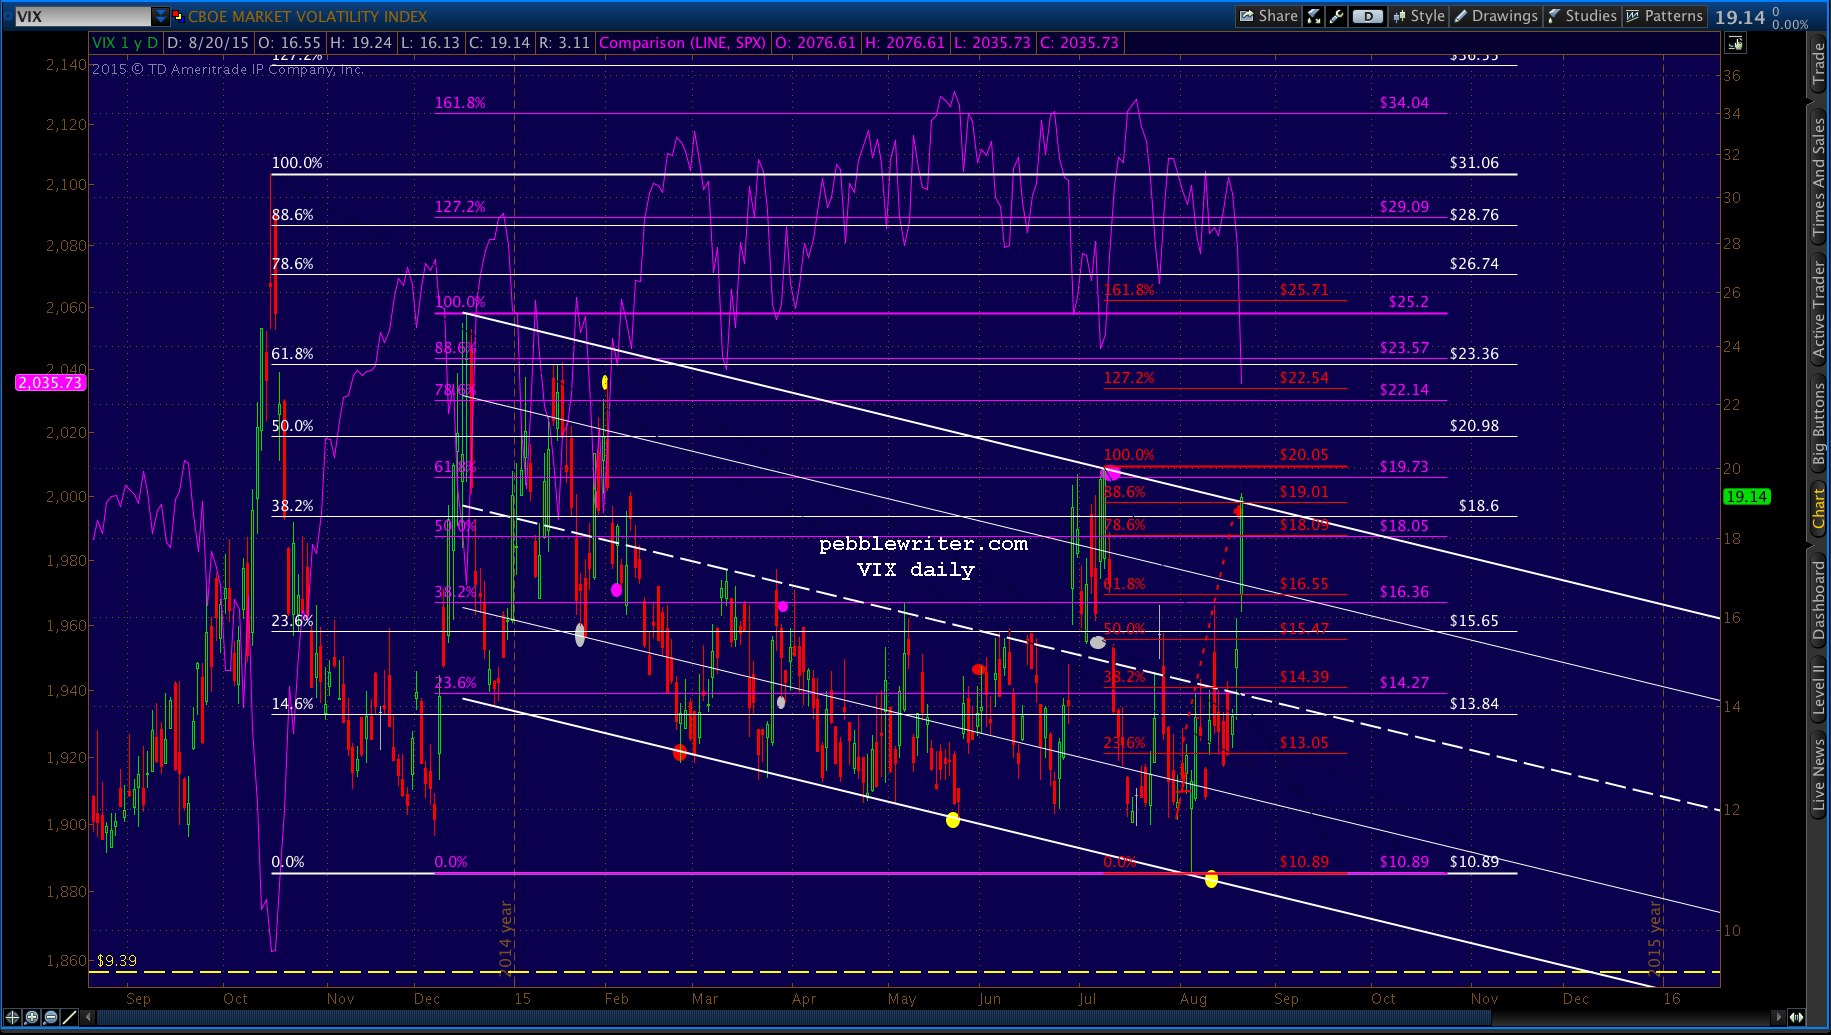The width and height of the screenshot is (1831, 1035).
Task: Click the chart cursor mode hand icon
Action: point(1735,43)
